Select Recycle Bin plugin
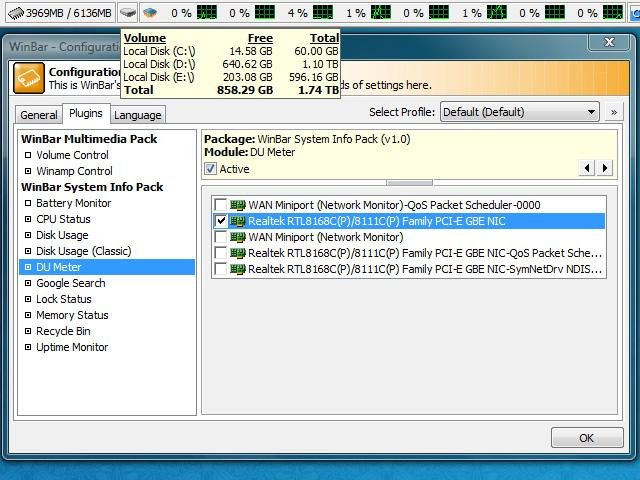 point(63,331)
